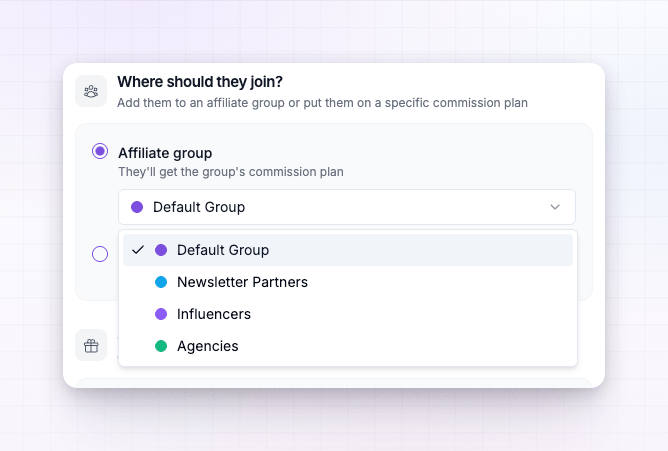Select the Affiliate group radio button
Image resolution: width=668 pixels, height=451 pixels.
tap(100, 151)
